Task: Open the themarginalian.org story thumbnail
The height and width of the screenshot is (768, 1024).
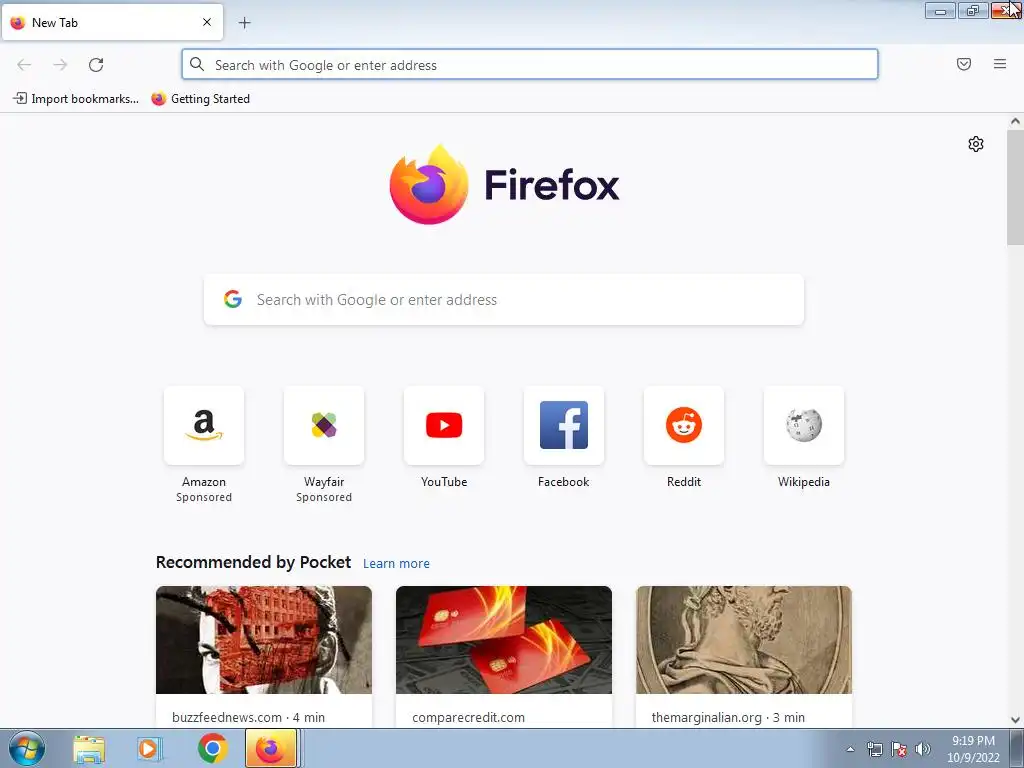Action: (744, 640)
